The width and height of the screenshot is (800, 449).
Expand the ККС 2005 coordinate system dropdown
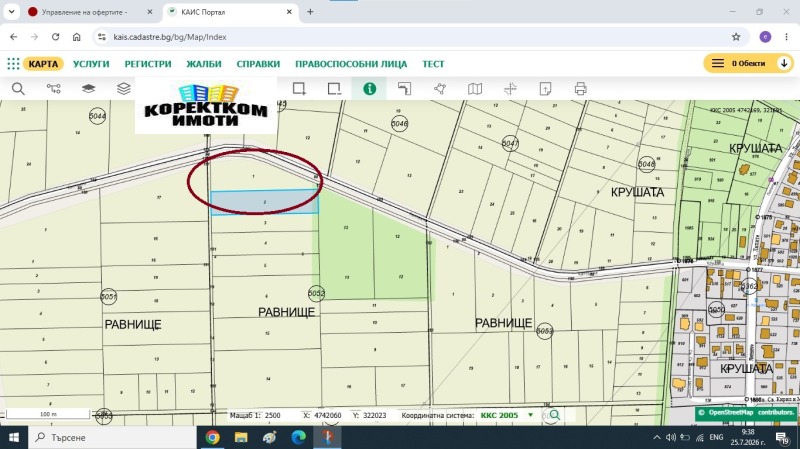pos(531,415)
